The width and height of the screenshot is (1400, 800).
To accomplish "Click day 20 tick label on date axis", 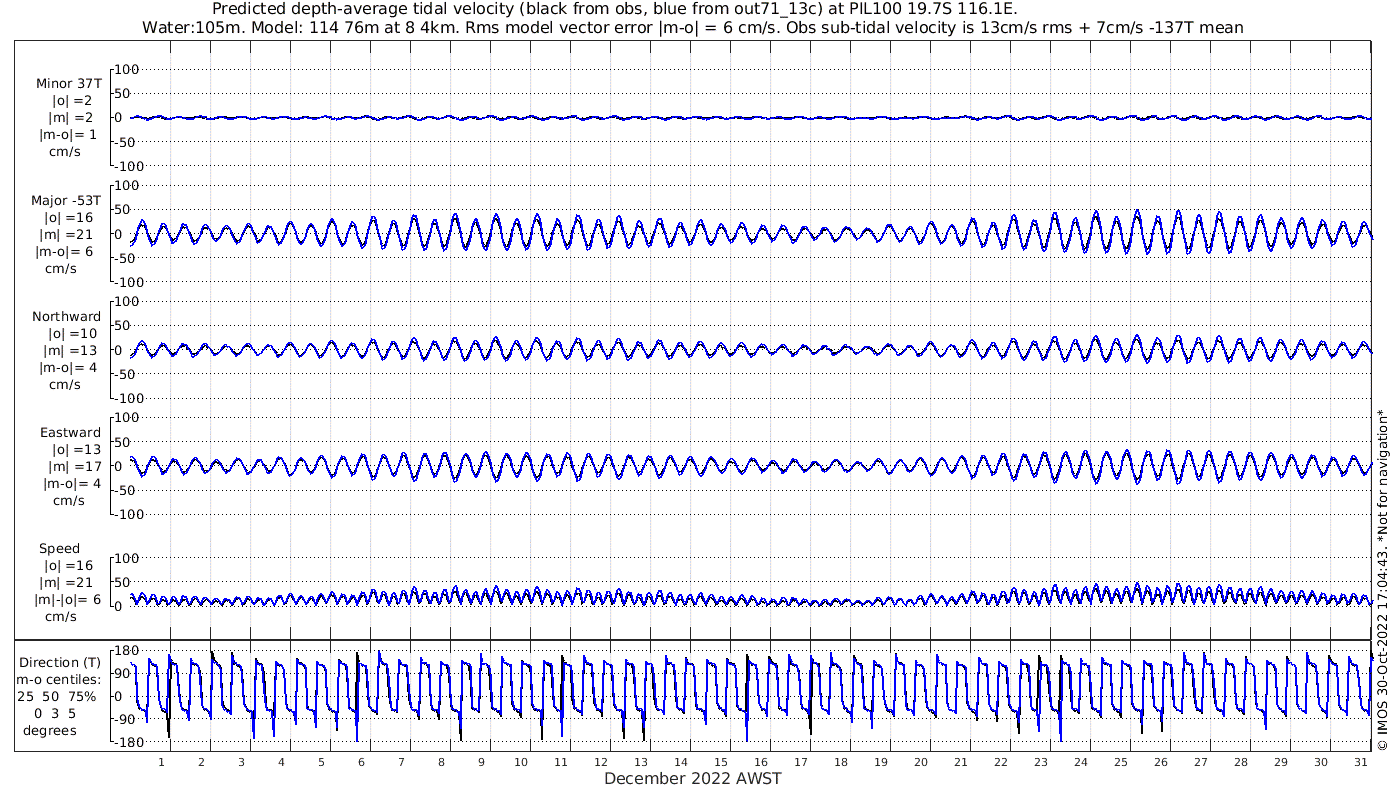I will [x=921, y=762].
